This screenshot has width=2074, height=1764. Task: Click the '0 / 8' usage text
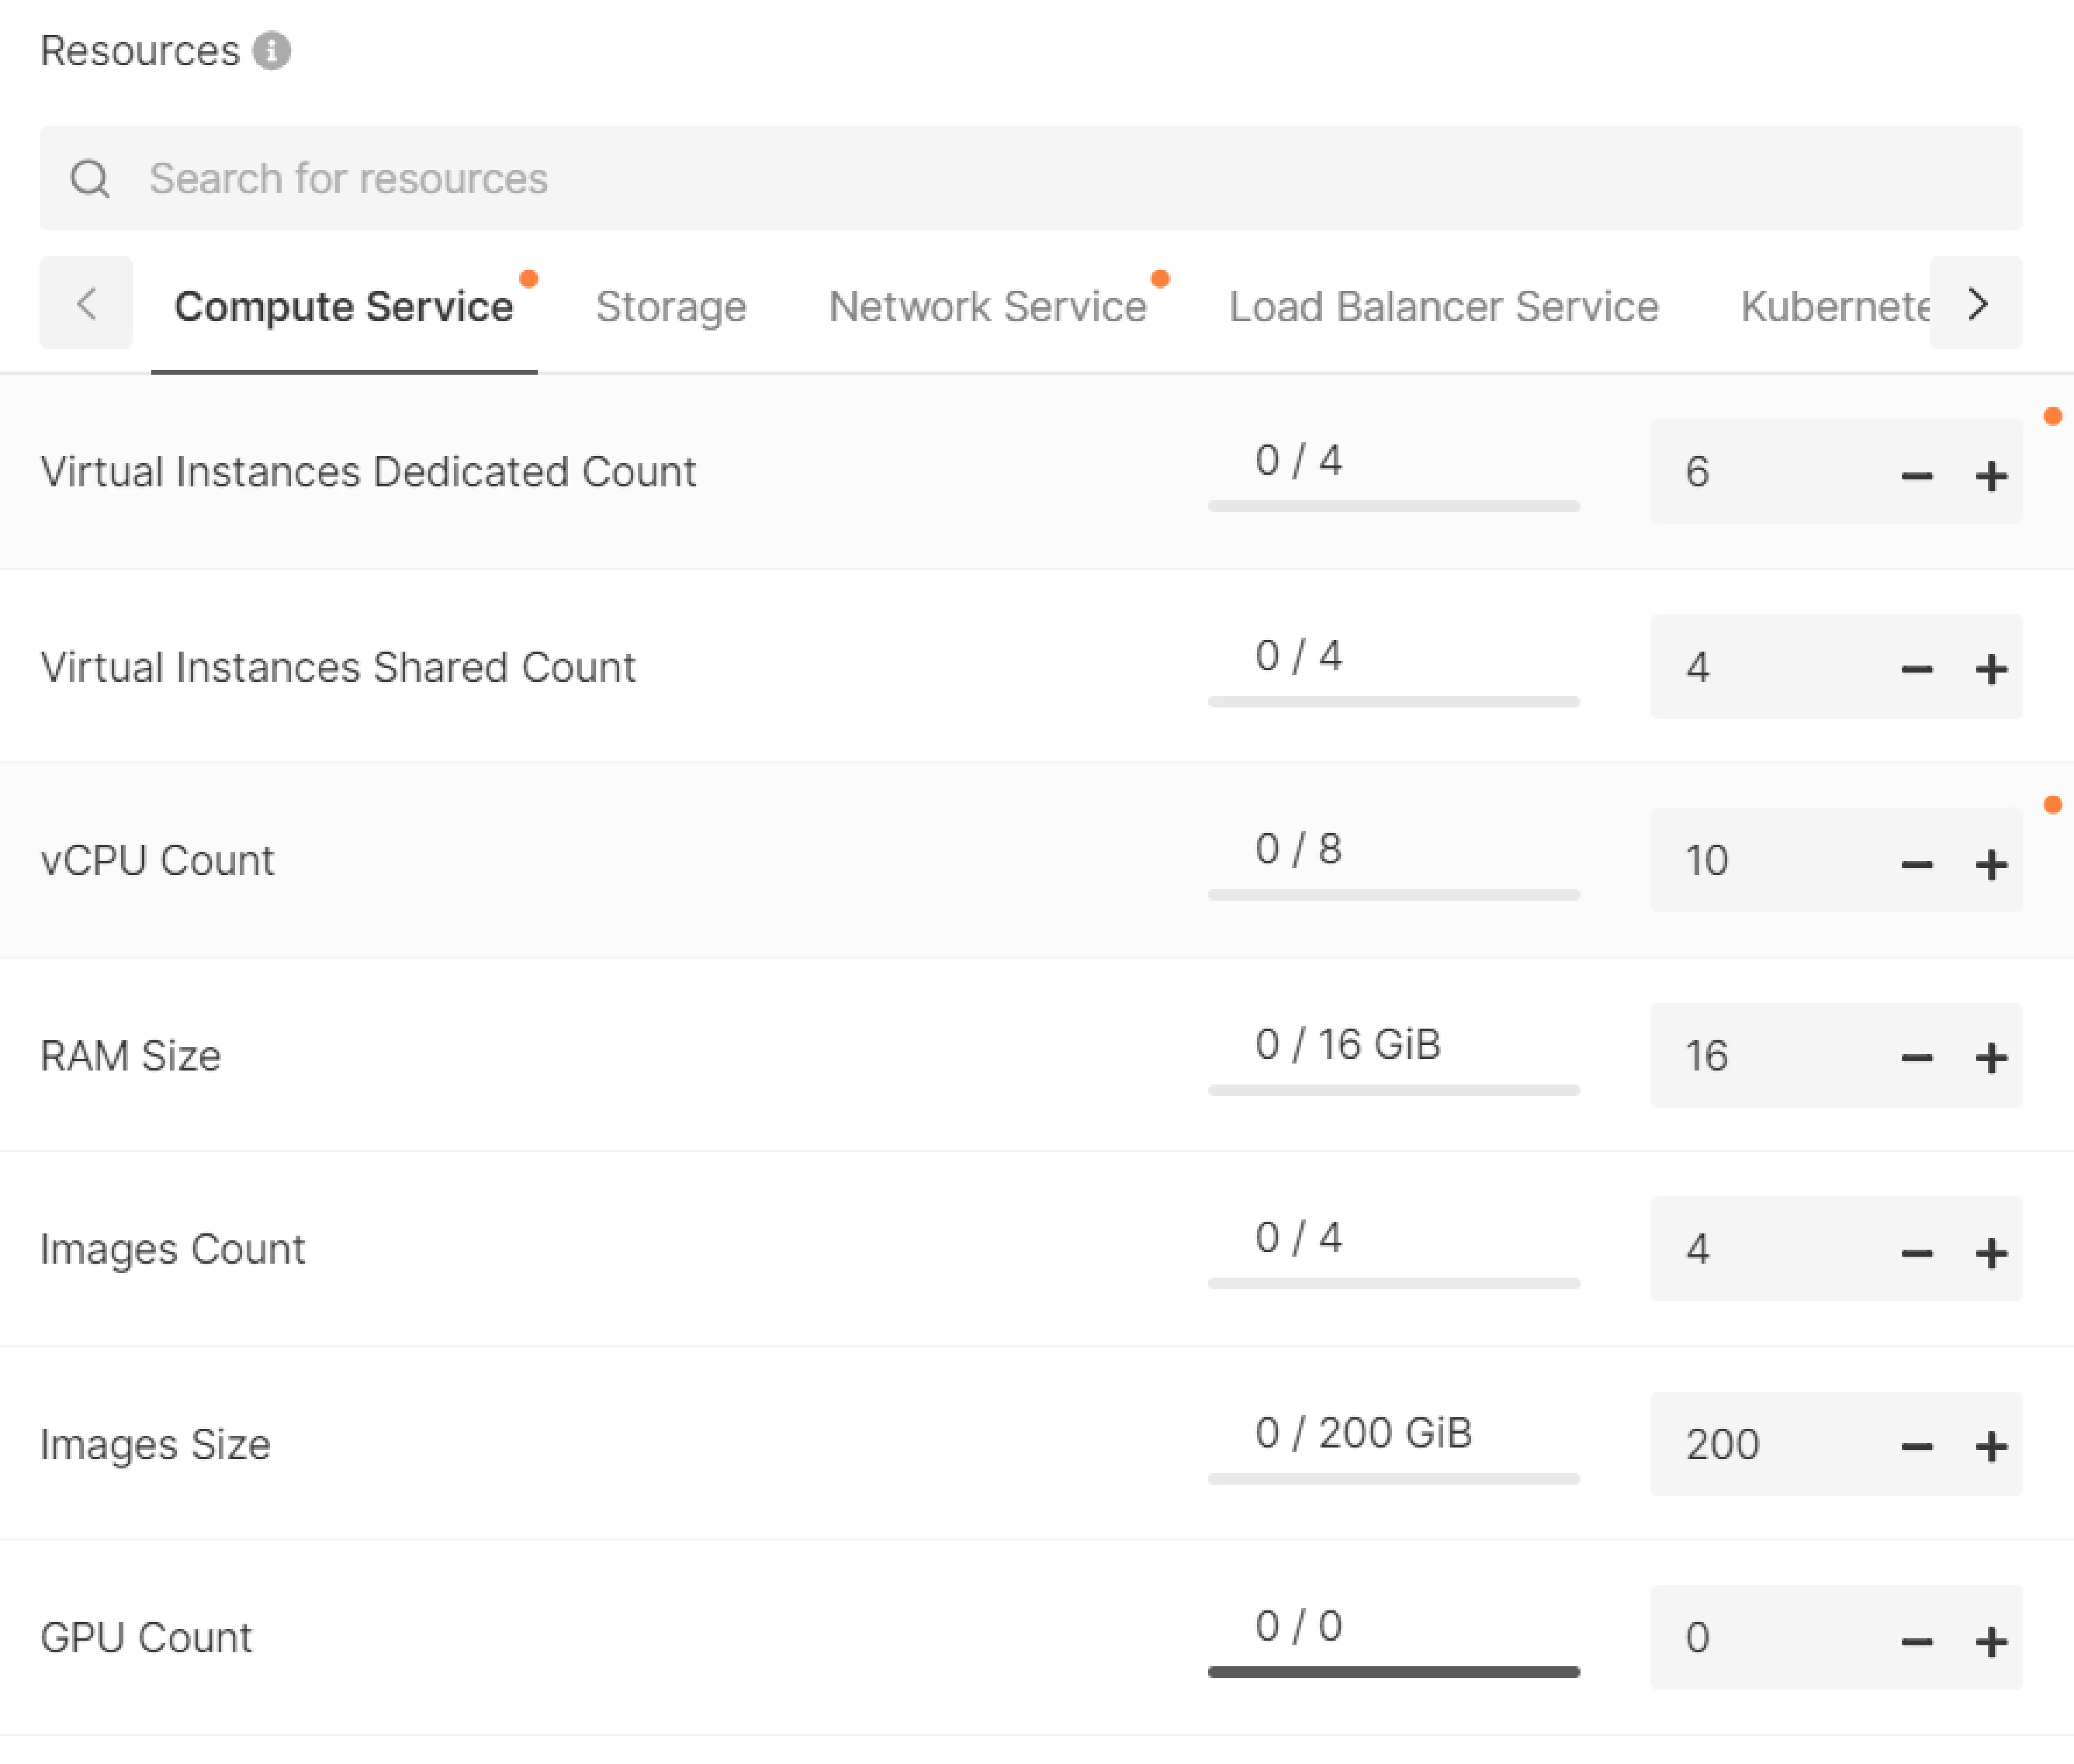[1298, 849]
